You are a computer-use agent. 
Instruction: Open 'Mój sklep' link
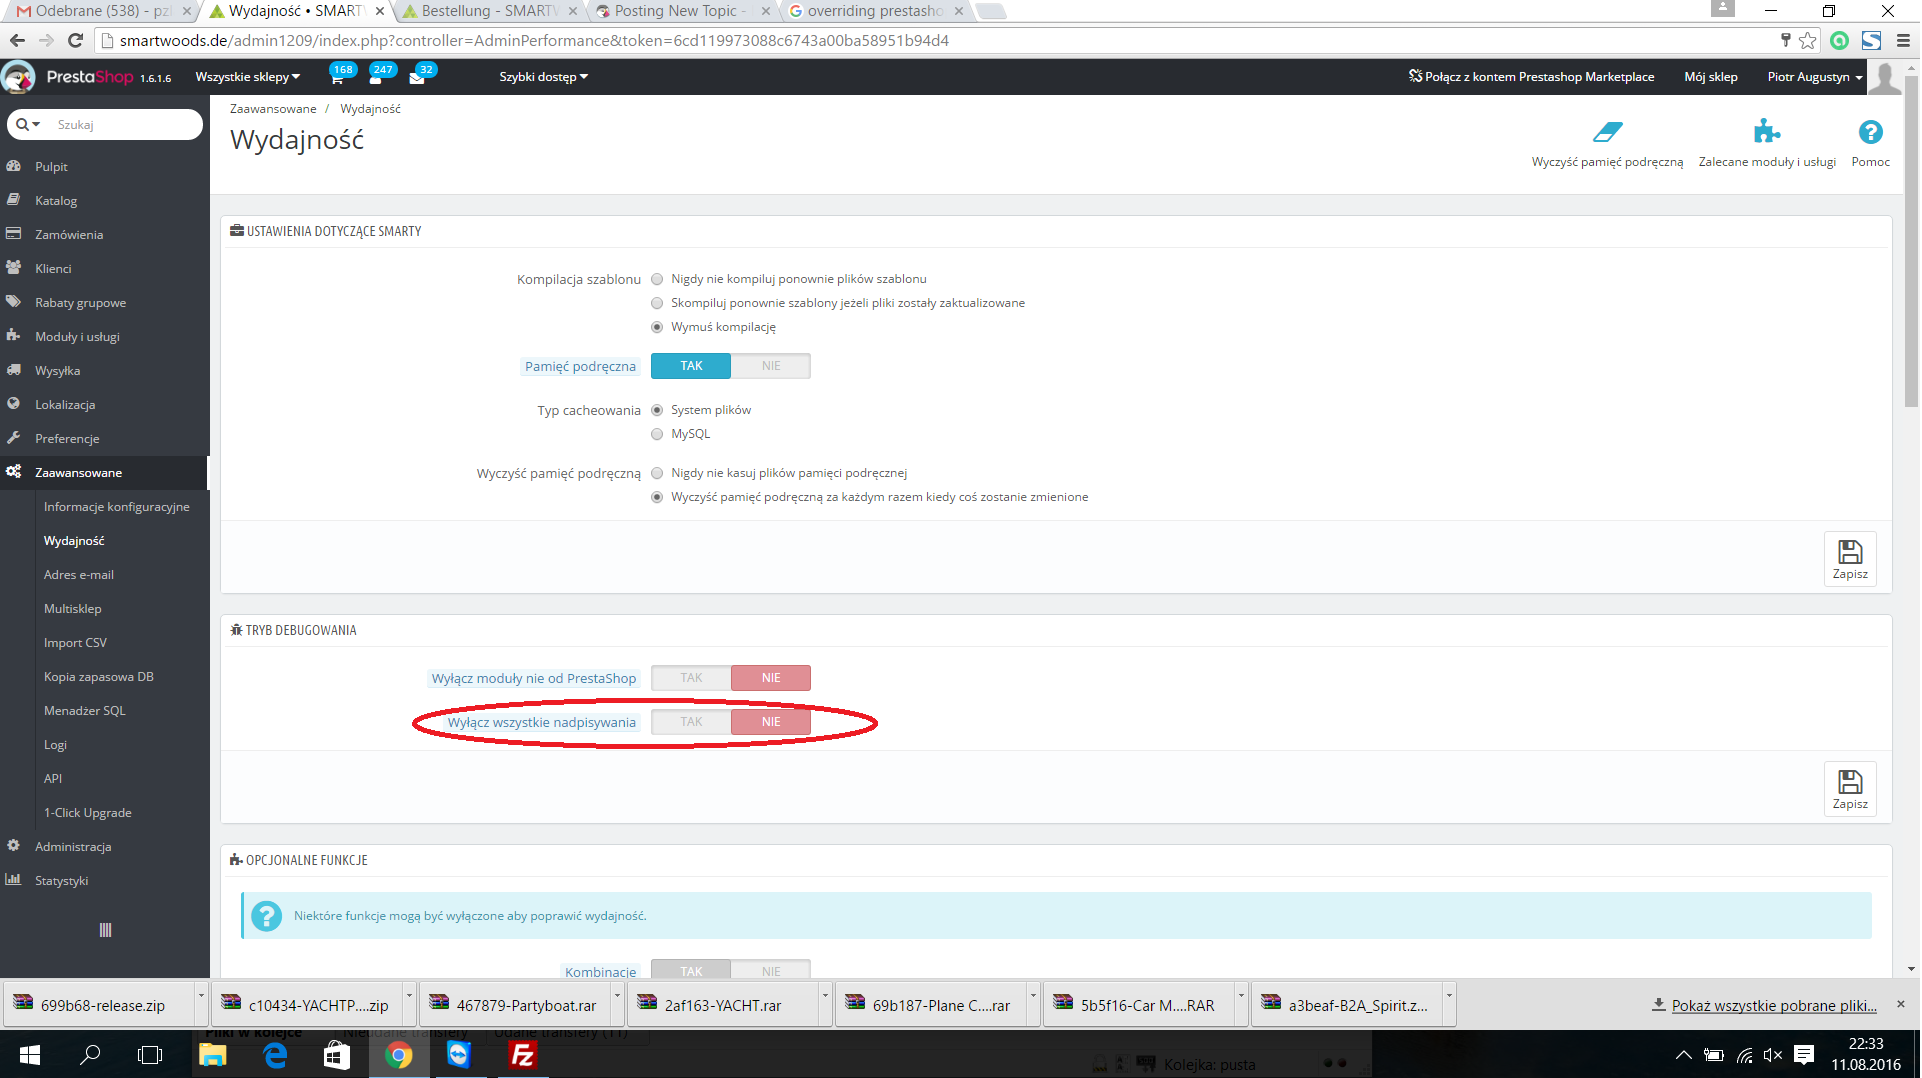click(1710, 77)
